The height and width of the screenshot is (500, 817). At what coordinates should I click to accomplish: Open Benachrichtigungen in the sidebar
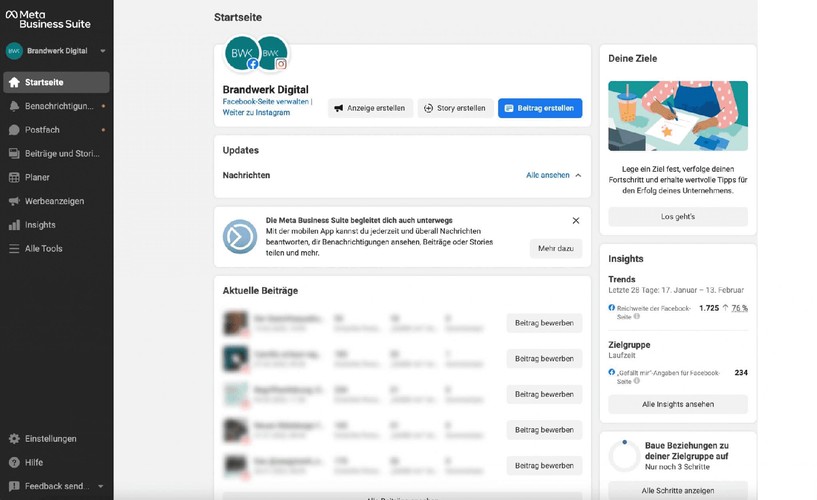point(56,106)
